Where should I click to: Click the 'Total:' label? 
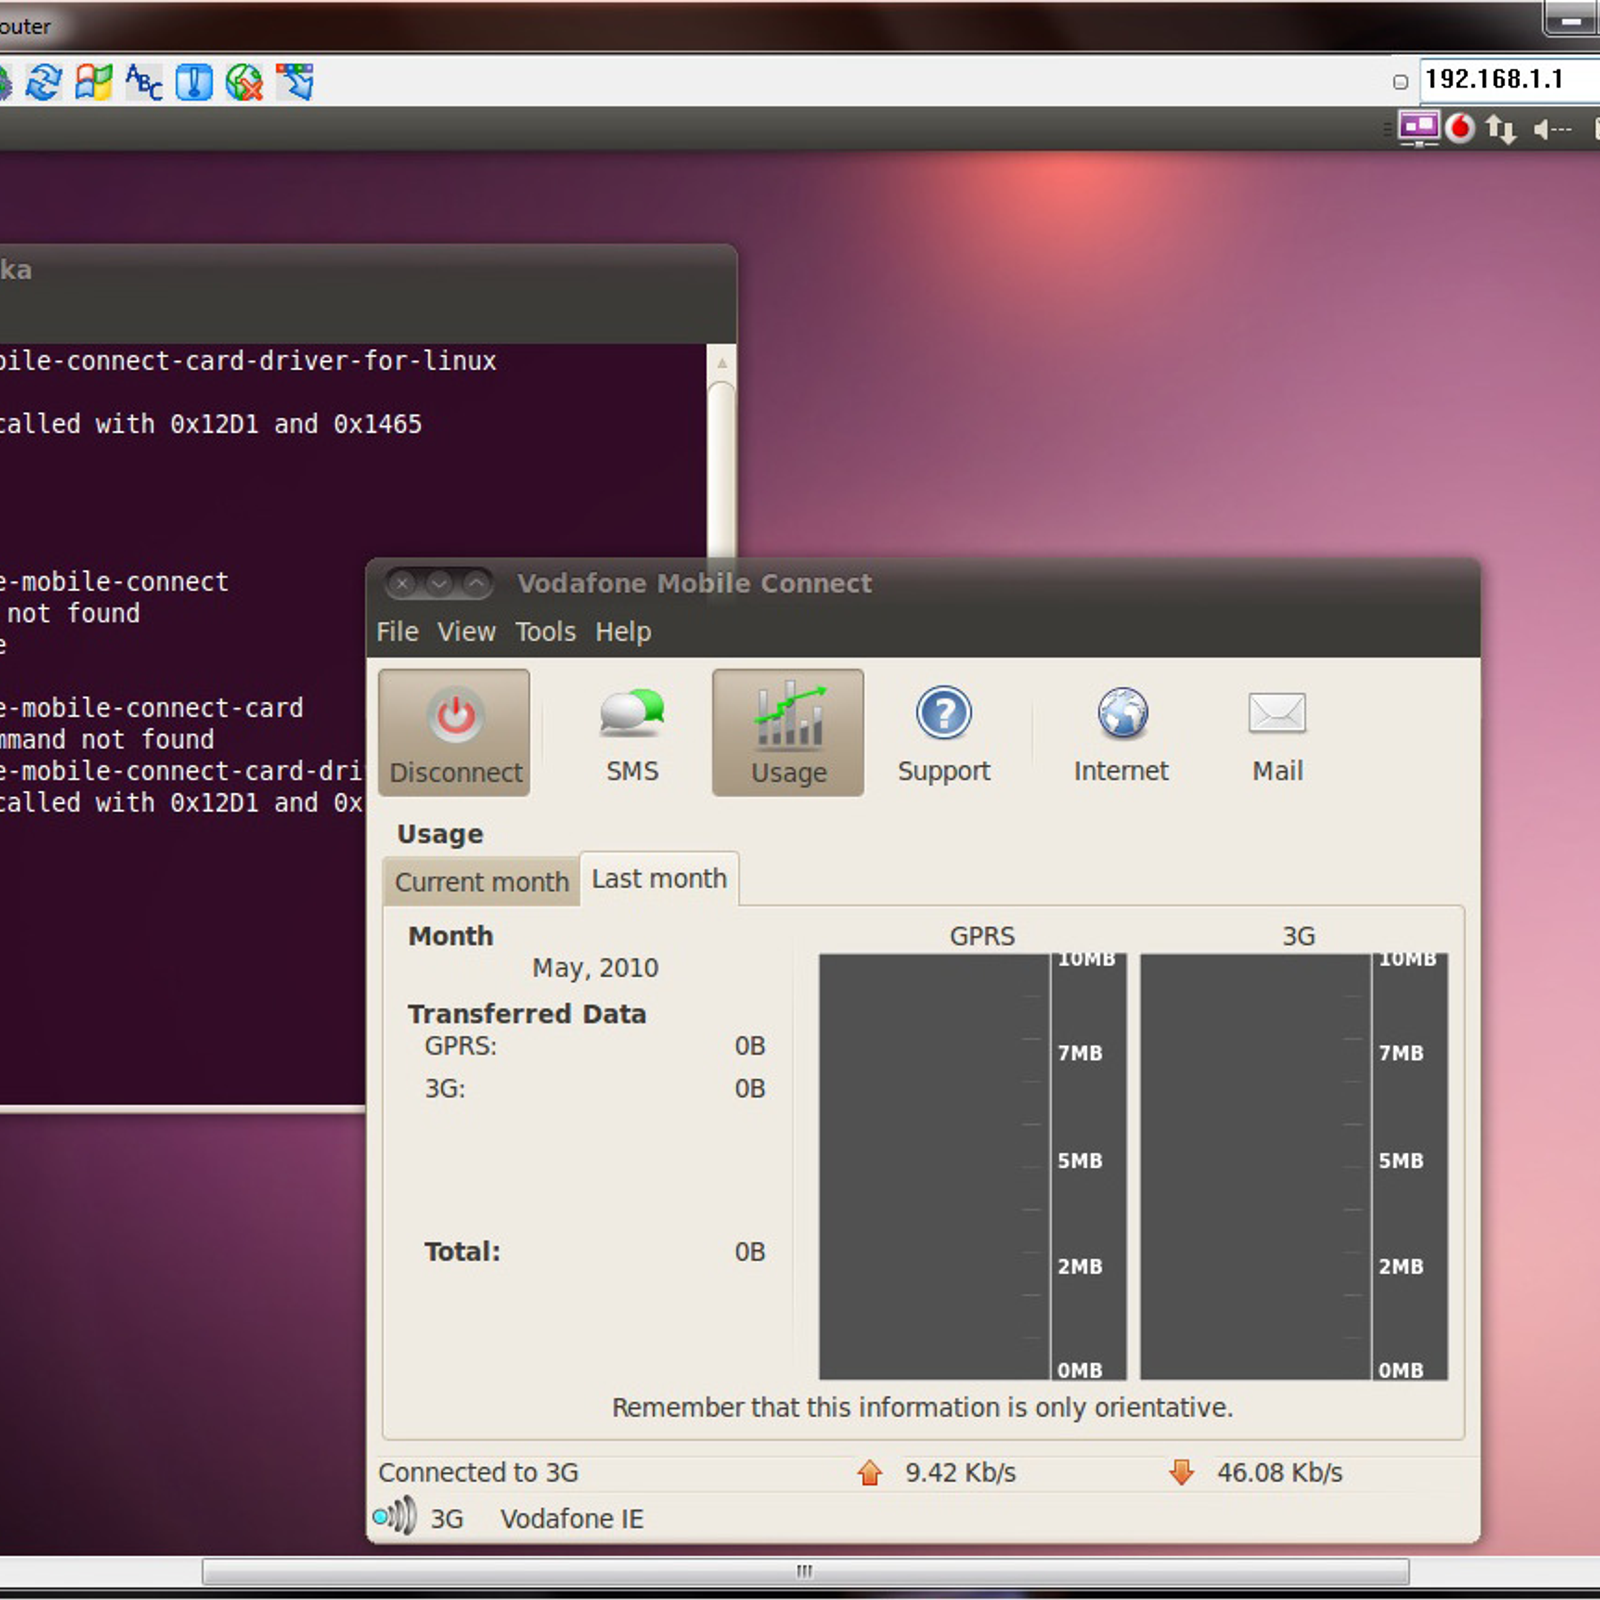point(462,1251)
